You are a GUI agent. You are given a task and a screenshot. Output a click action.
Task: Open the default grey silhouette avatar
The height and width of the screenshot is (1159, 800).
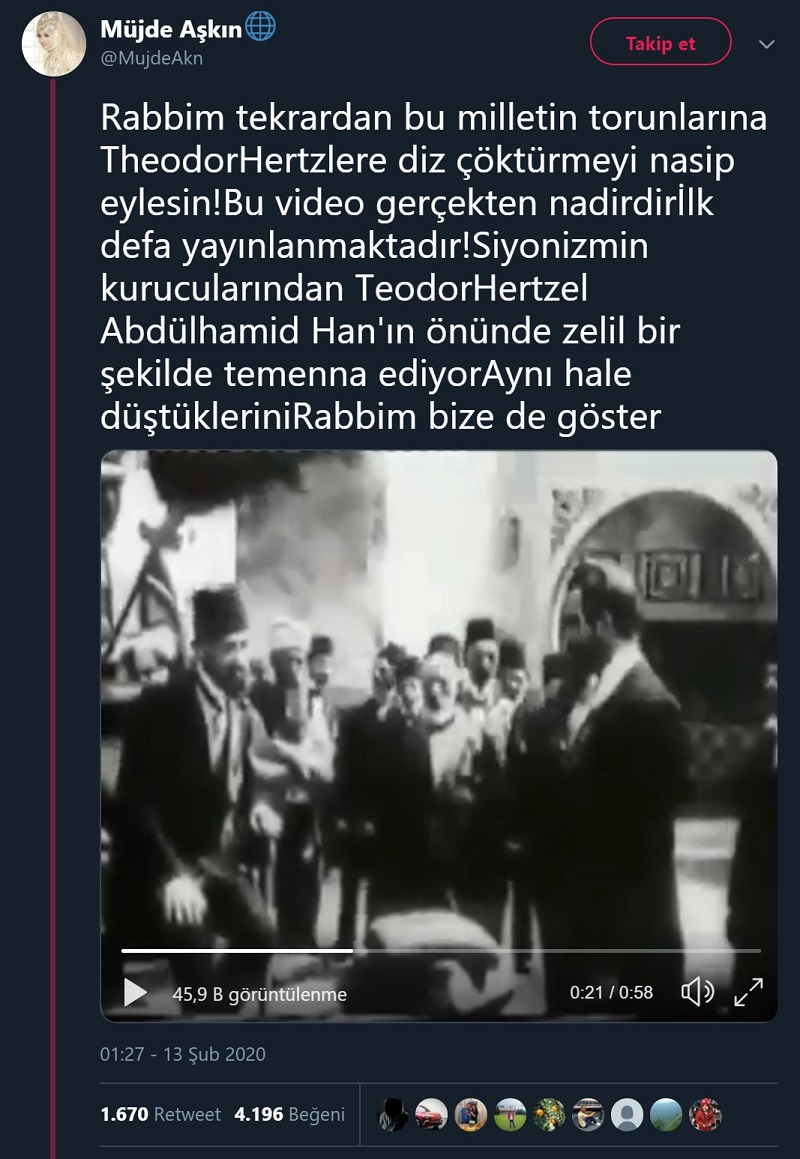point(627,1115)
